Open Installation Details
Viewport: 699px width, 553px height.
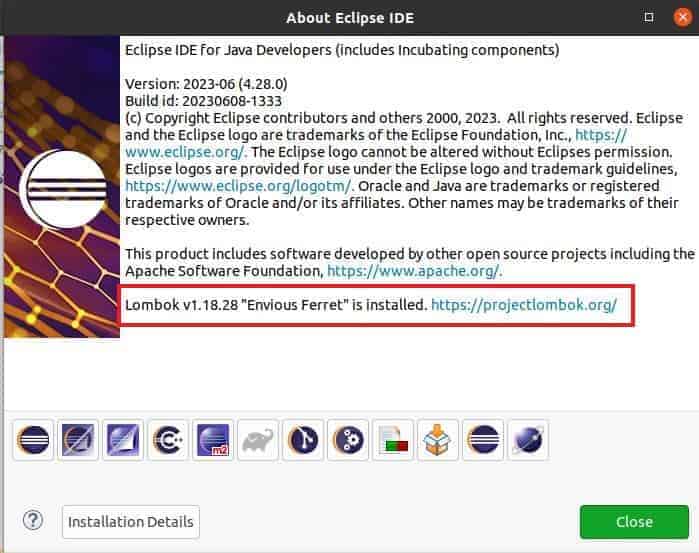[131, 522]
